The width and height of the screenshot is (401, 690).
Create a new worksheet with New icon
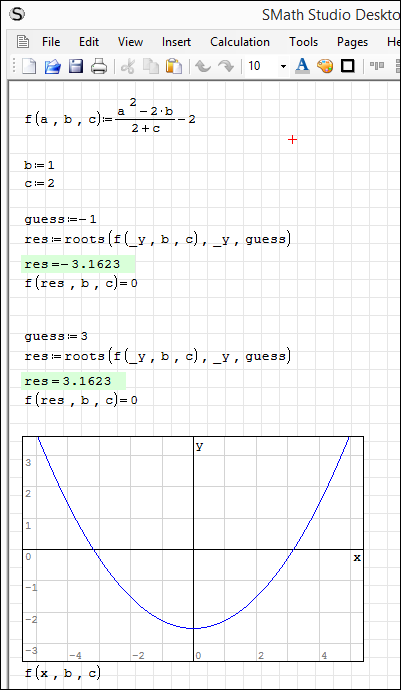pyautogui.click(x=29, y=66)
